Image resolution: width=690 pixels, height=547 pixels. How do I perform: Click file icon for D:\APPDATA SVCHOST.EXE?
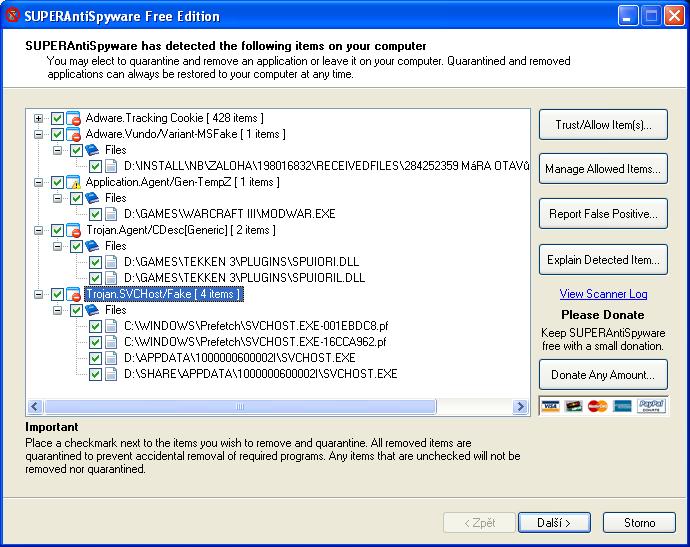click(111, 358)
